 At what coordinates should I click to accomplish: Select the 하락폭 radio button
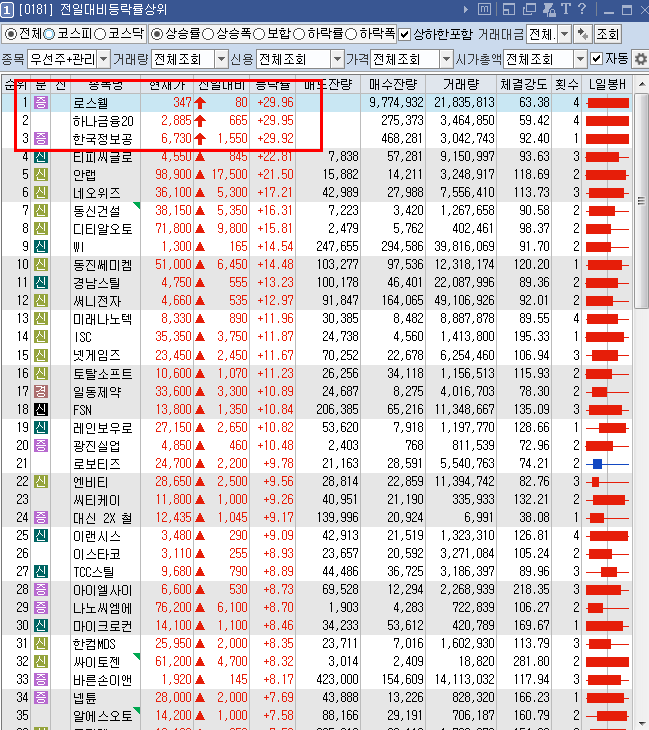(351, 34)
